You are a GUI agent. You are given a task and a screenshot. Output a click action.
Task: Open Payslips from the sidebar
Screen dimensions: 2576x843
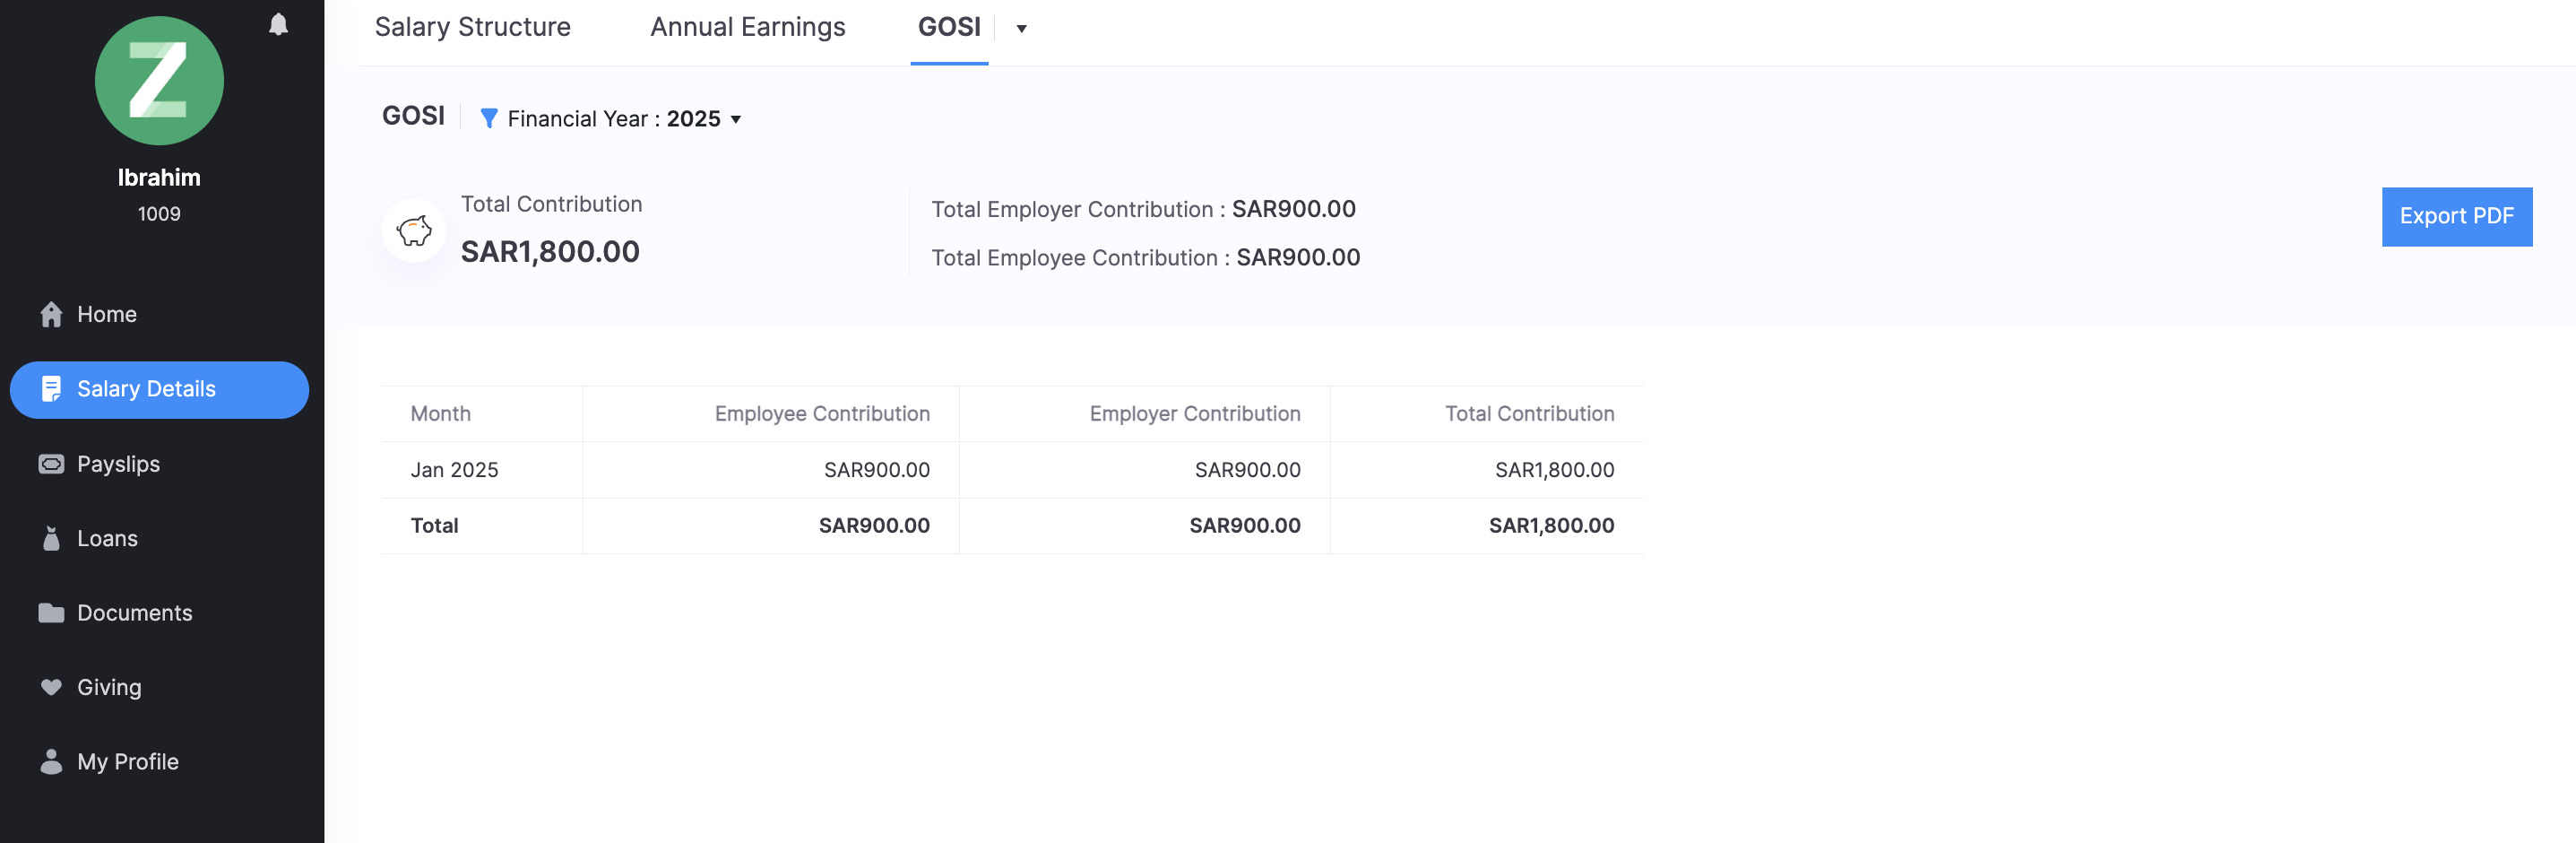(118, 464)
